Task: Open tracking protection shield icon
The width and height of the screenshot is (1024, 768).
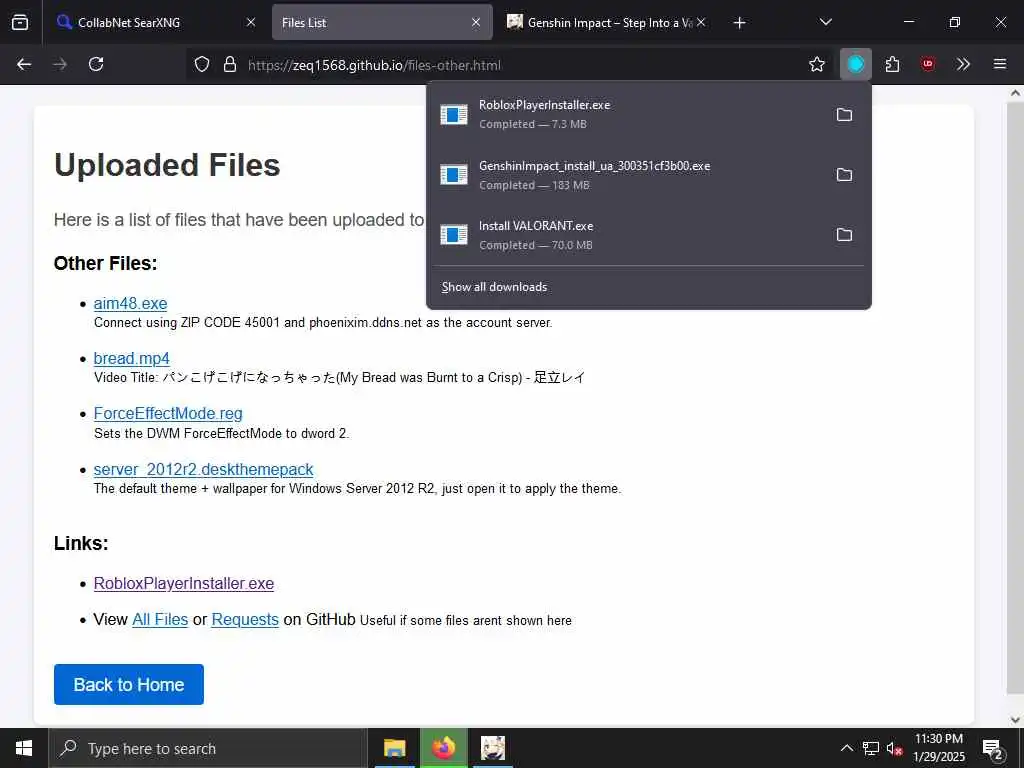Action: tap(202, 64)
